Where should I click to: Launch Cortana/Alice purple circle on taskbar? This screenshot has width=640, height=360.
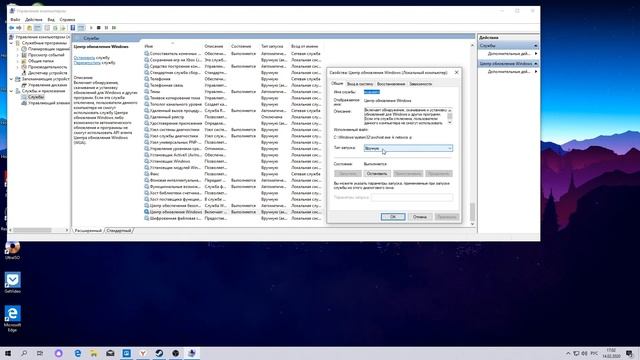click(59, 353)
